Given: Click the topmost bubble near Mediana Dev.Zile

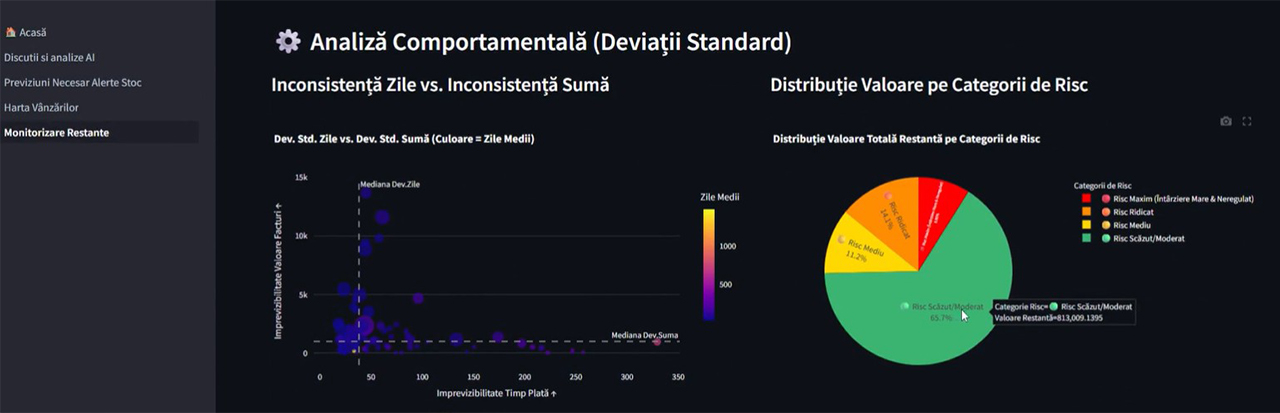Looking at the screenshot, I should [x=366, y=192].
